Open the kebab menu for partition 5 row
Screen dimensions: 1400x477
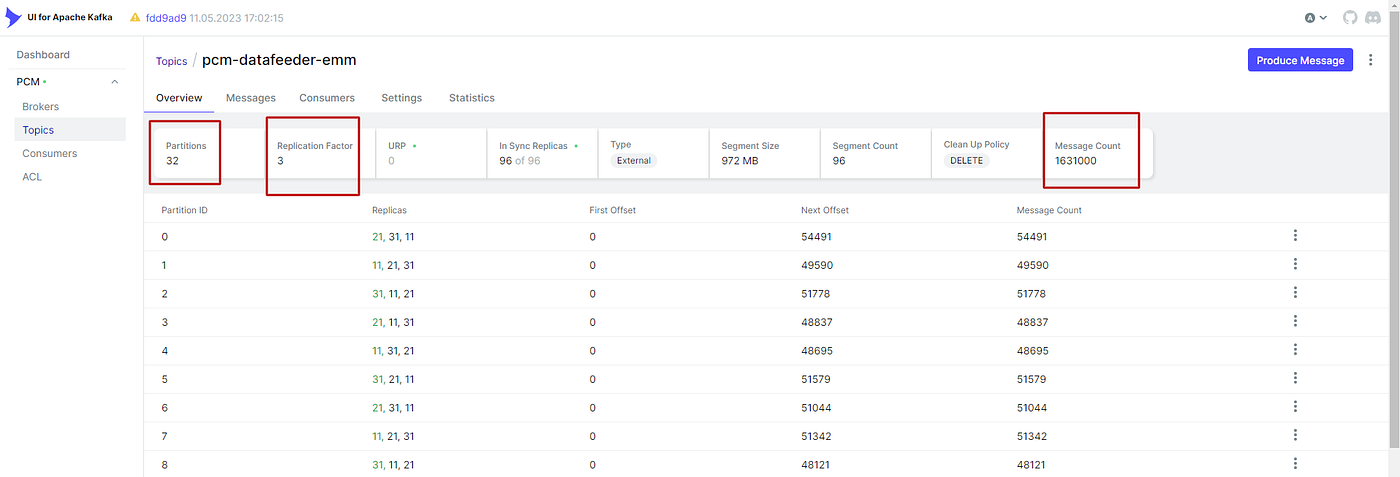point(1295,378)
